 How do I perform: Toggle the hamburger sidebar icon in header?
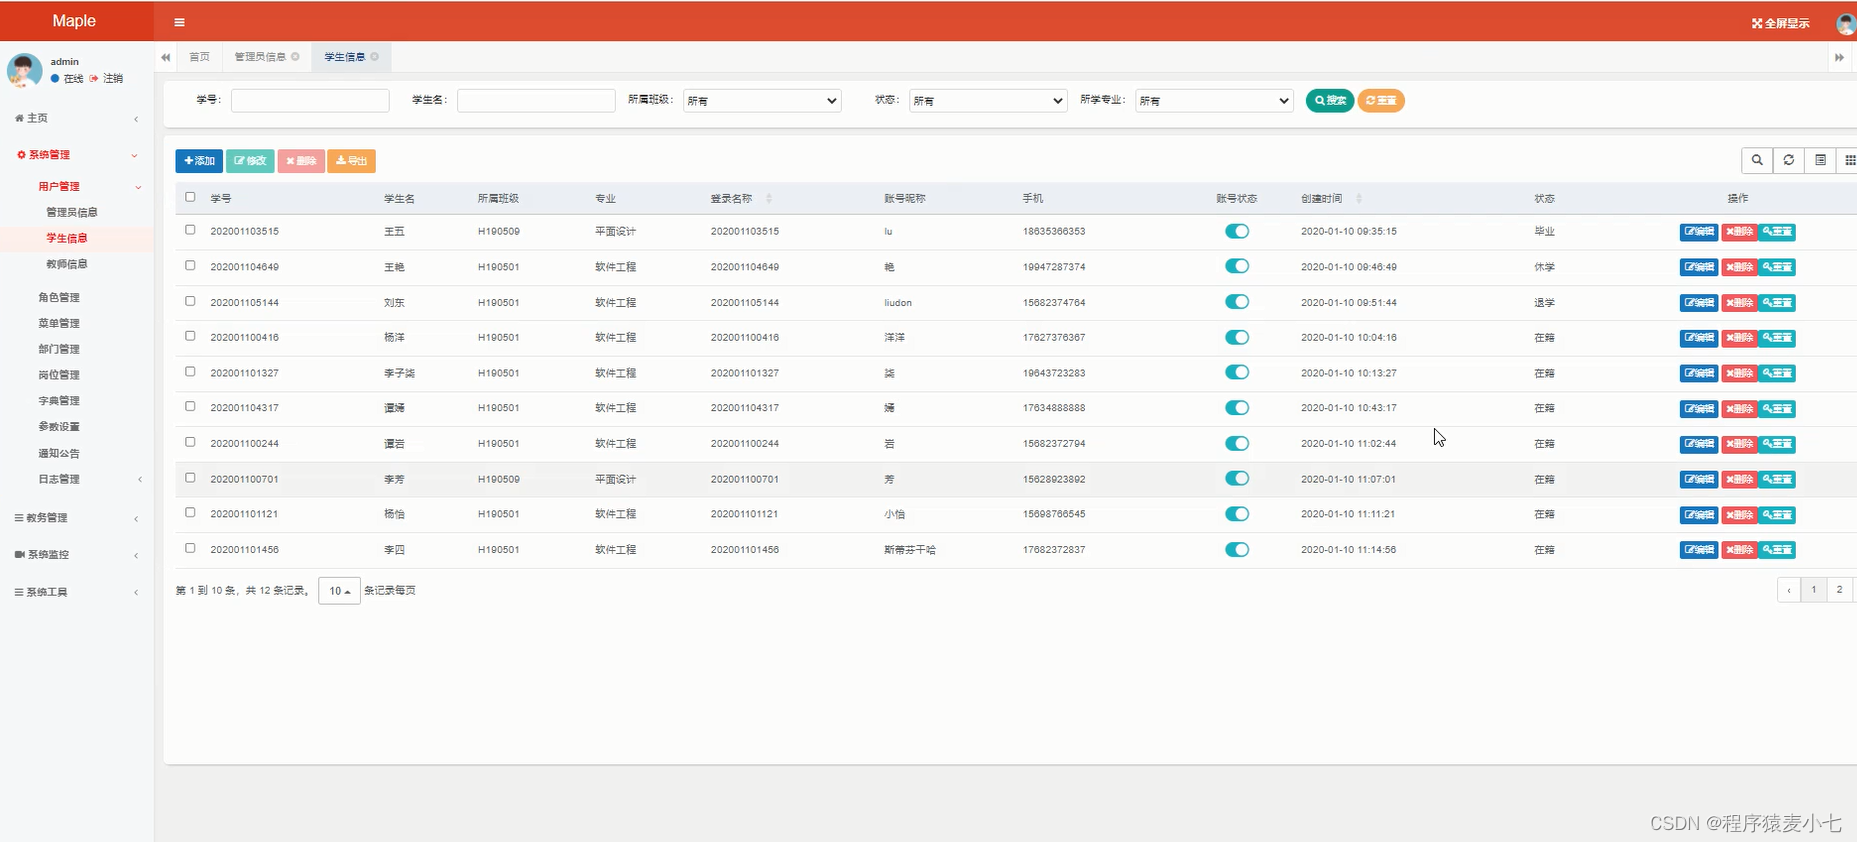click(x=179, y=22)
